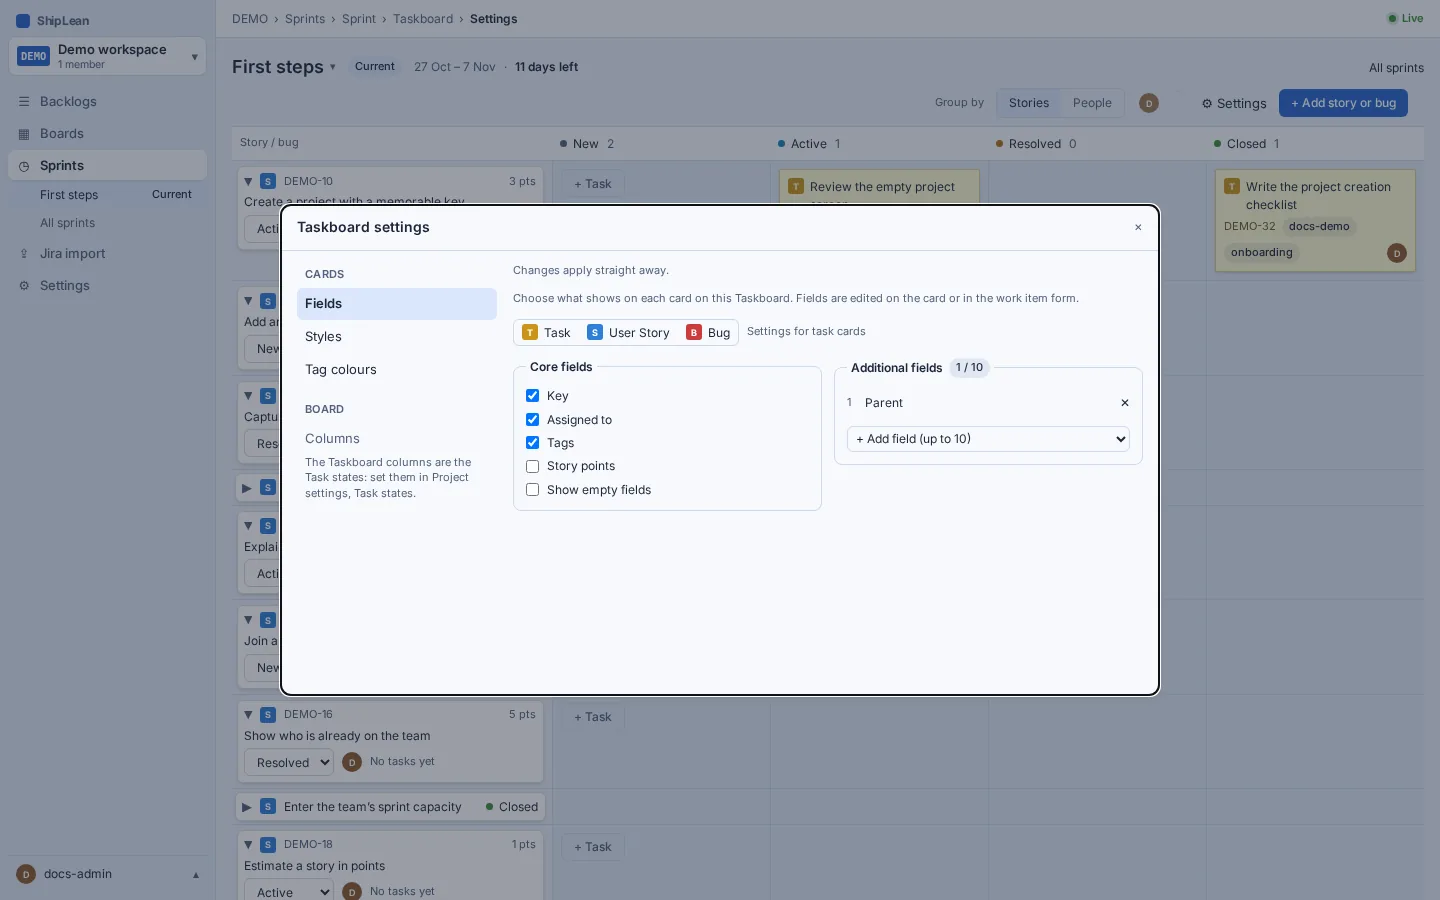Click the DEMO-16 story type icon

pyautogui.click(x=268, y=715)
